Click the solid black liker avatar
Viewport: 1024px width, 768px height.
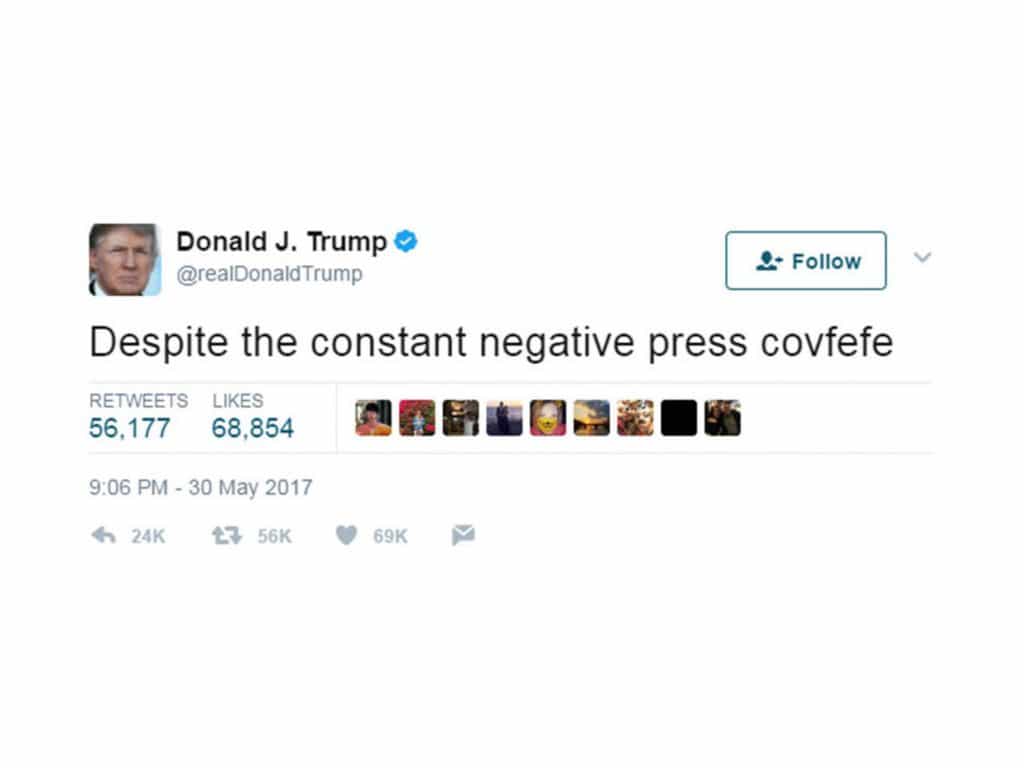coord(679,418)
